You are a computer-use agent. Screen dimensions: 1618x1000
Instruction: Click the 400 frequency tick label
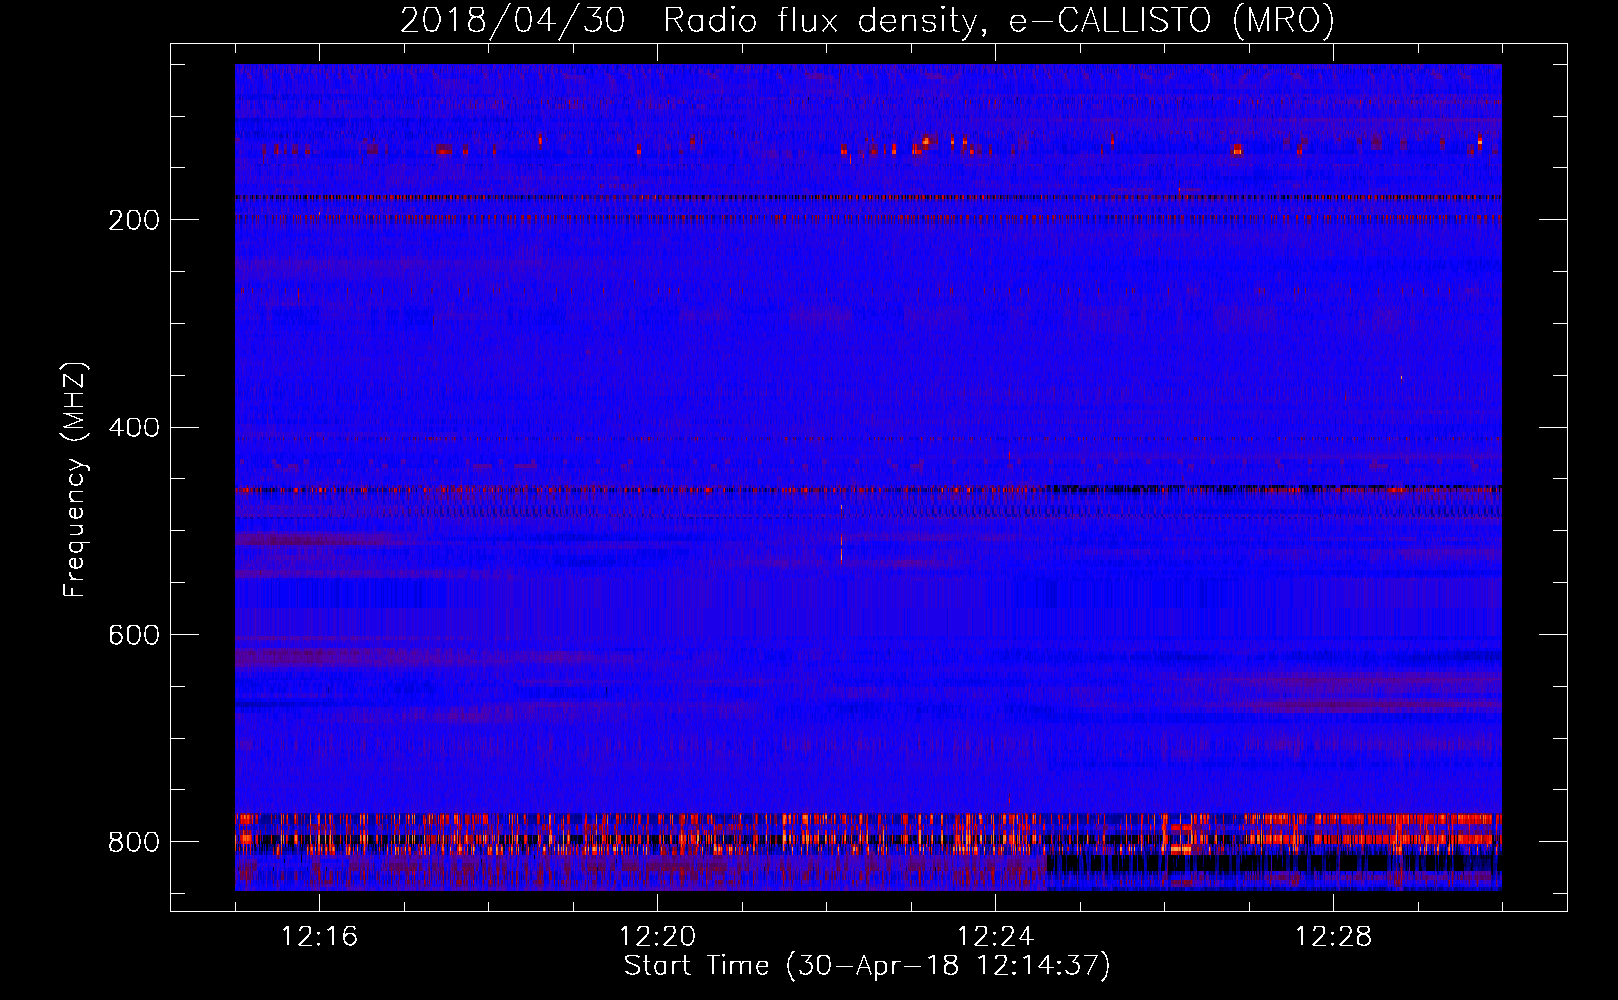[x=133, y=428]
